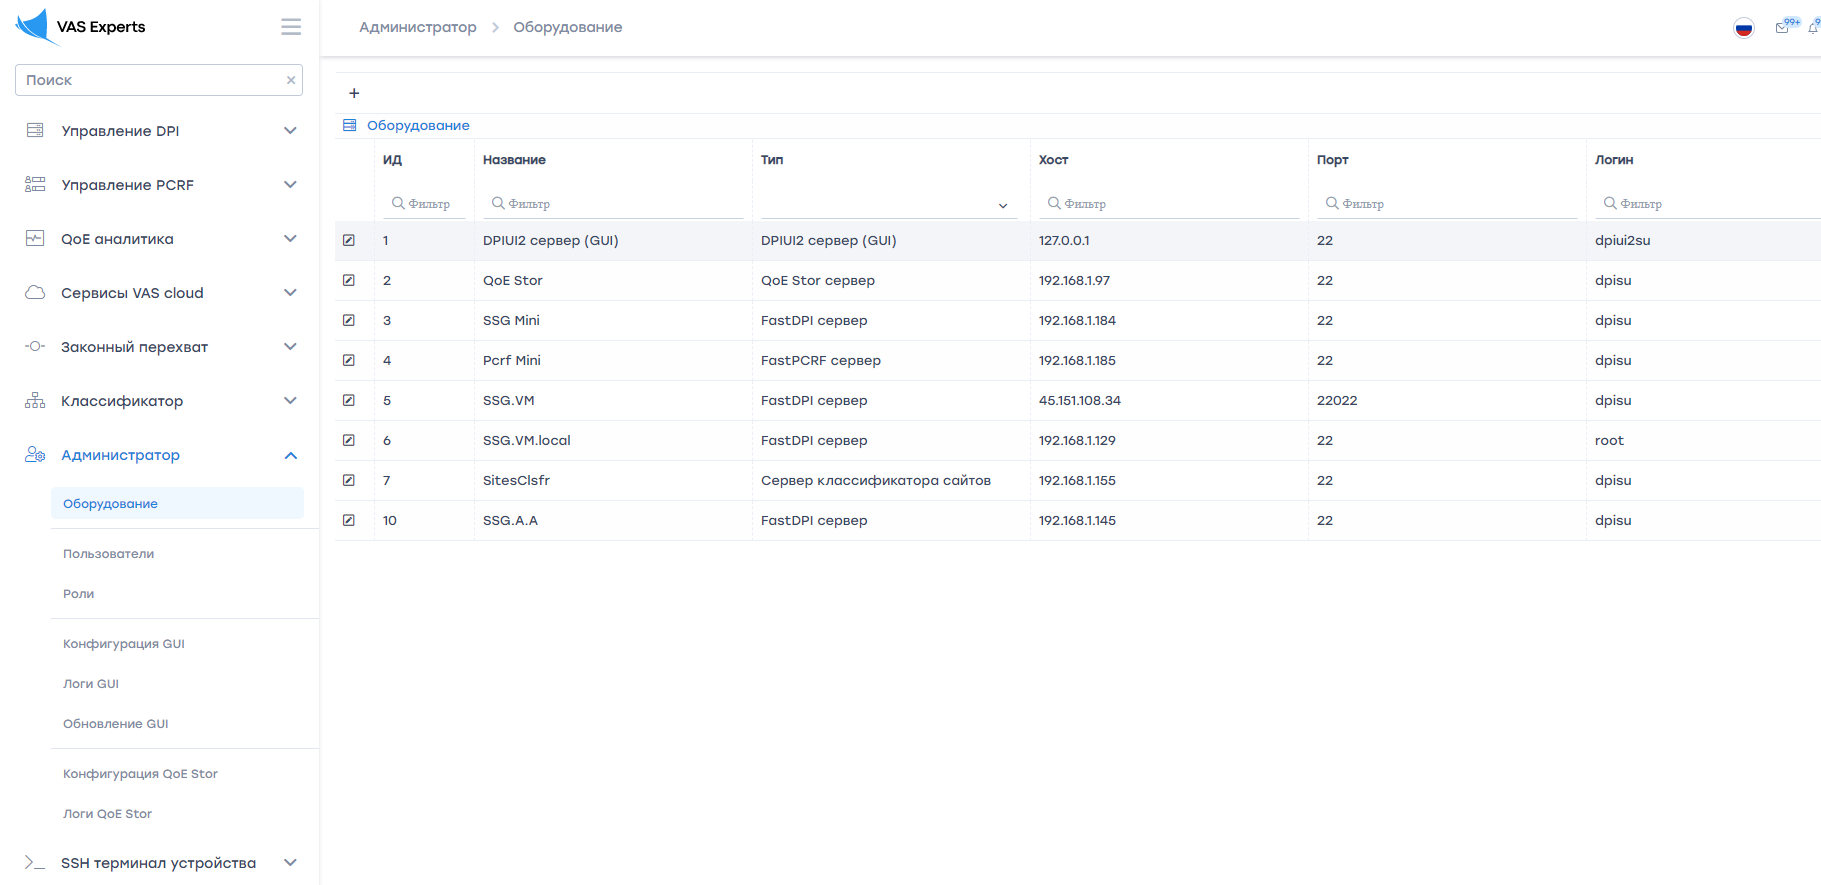Open the mail notifications icon with 99+ badge
The width and height of the screenshot is (1821, 885).
coord(1783,27)
